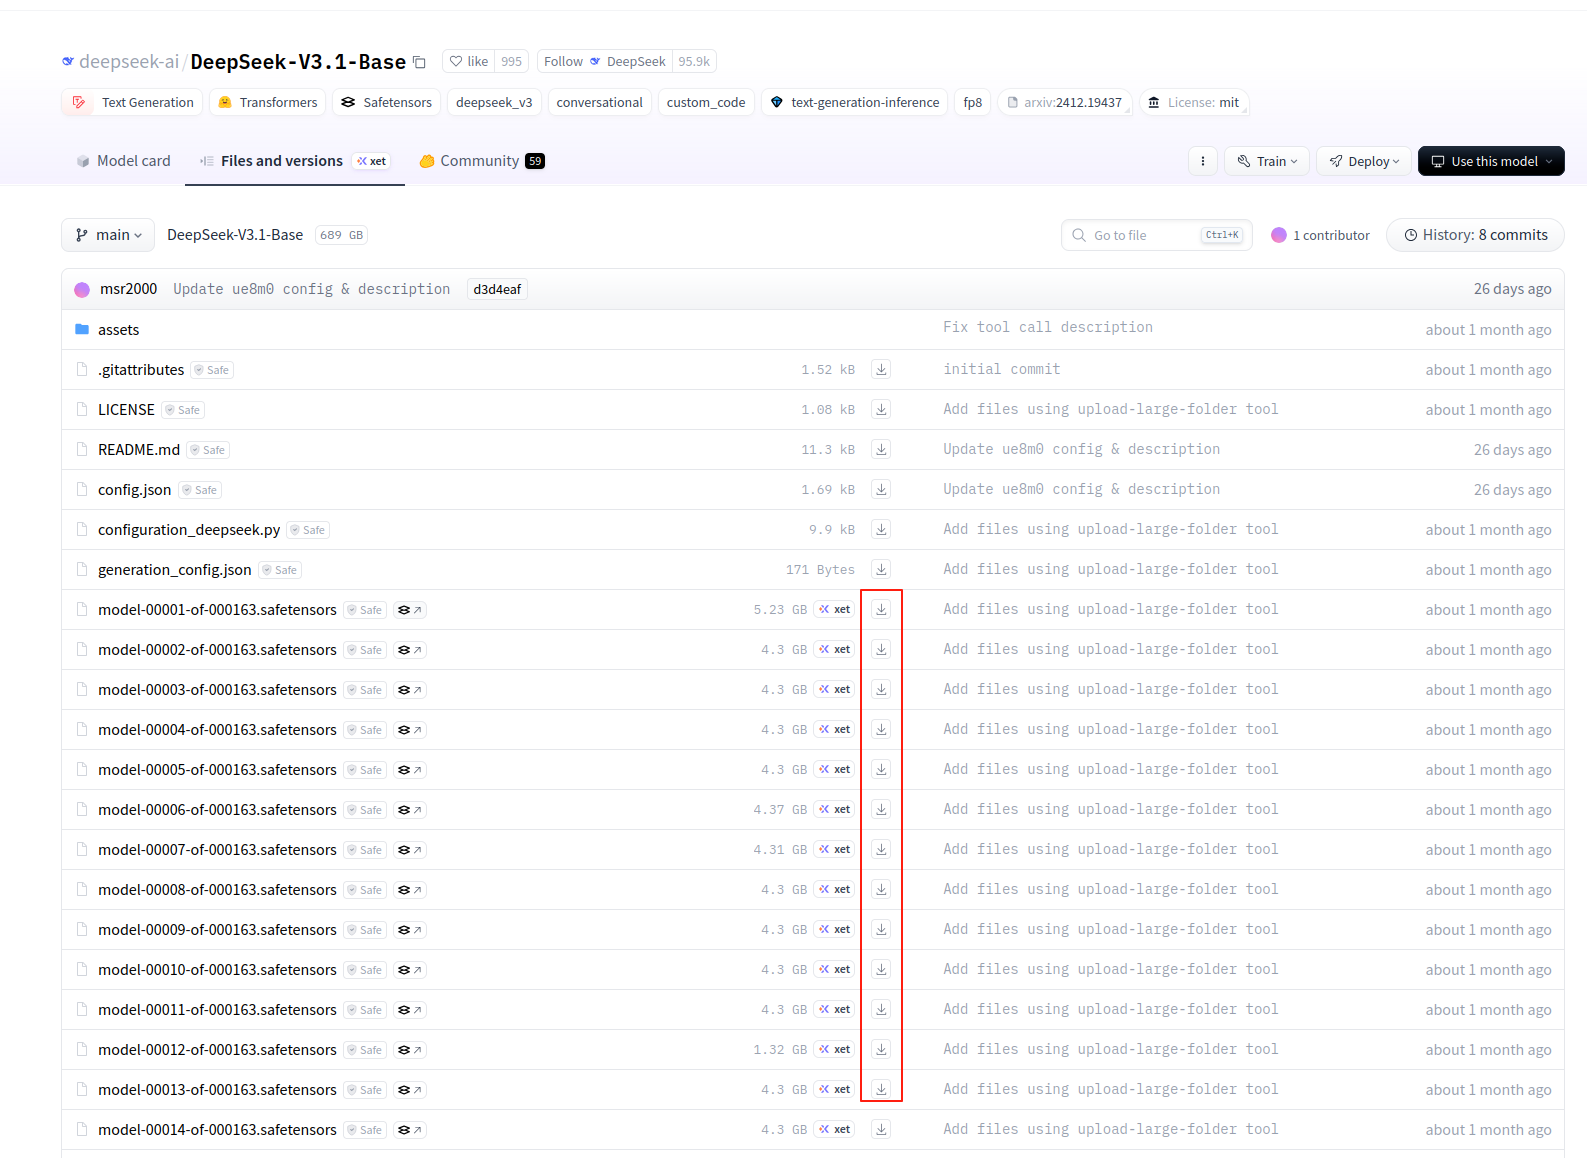View the 1 contributor list

[x=1320, y=235]
